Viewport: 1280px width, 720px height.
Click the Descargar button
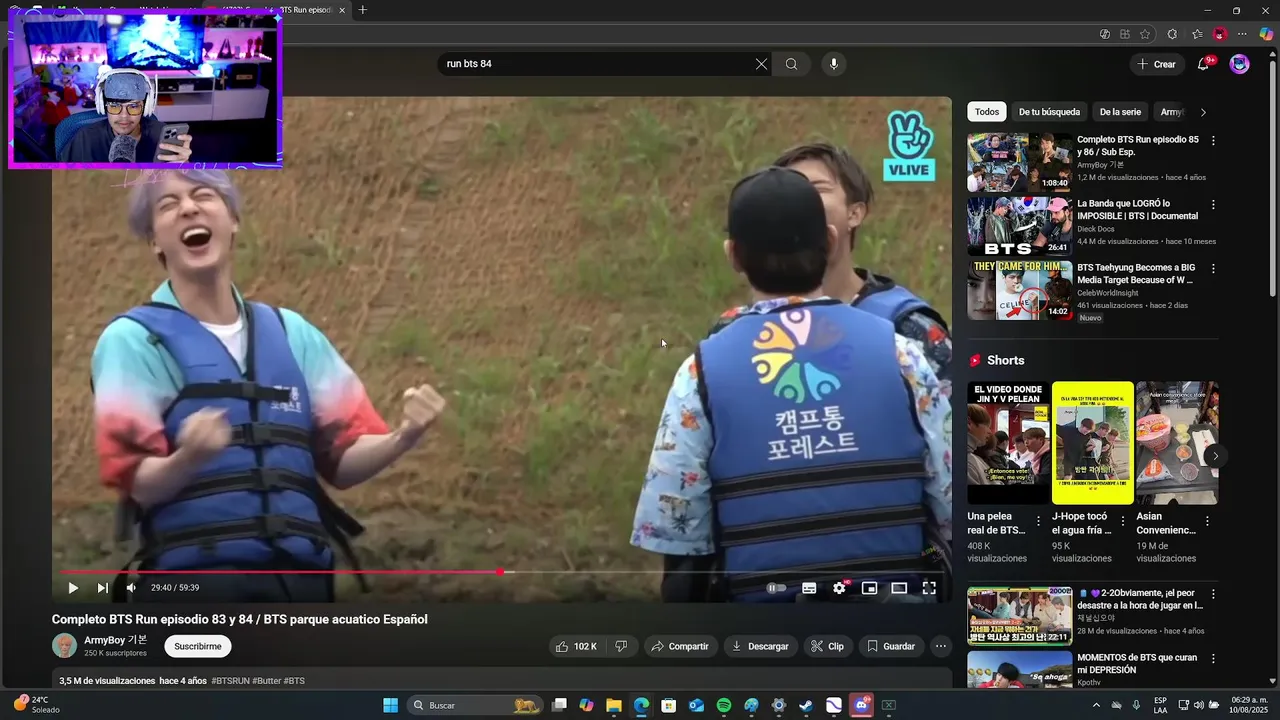(760, 647)
